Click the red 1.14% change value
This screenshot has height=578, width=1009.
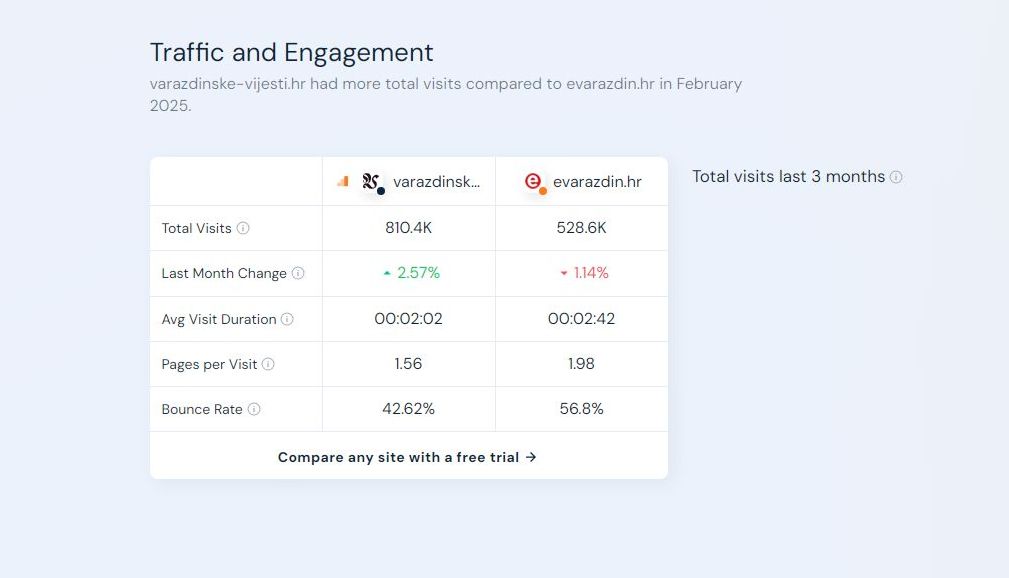591,273
